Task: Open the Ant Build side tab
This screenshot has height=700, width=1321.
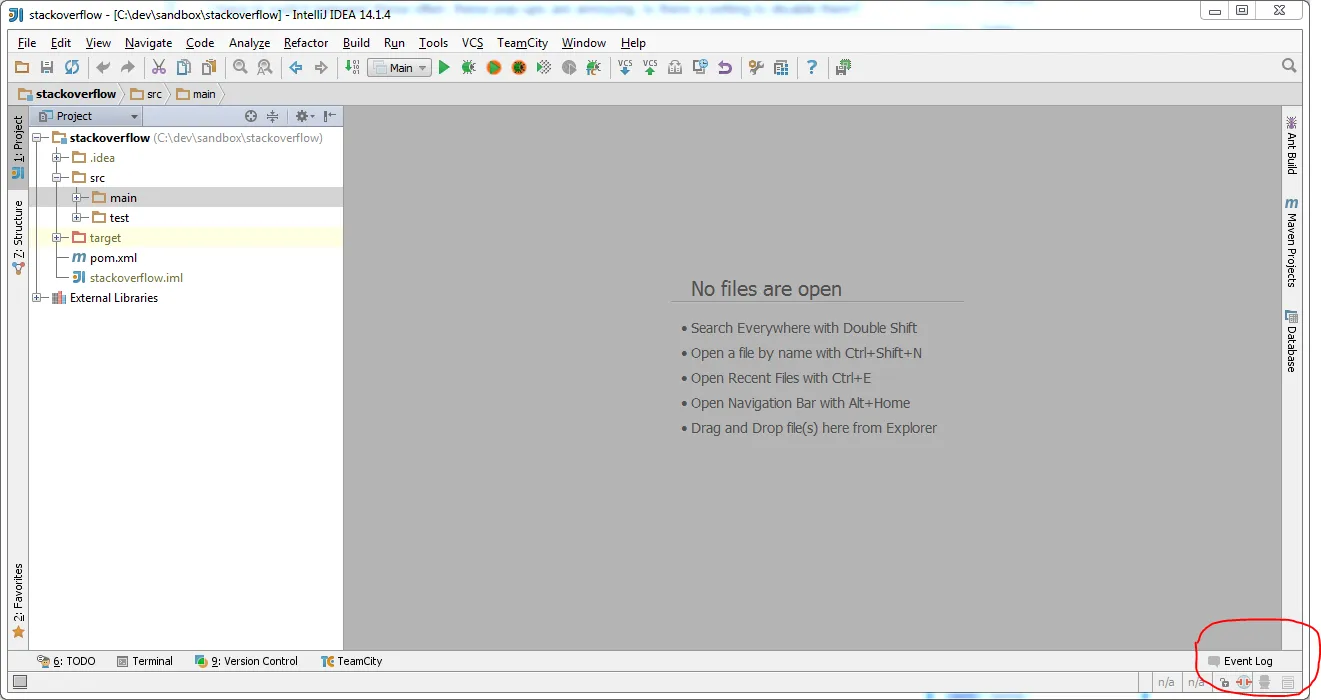Action: pyautogui.click(x=1291, y=145)
